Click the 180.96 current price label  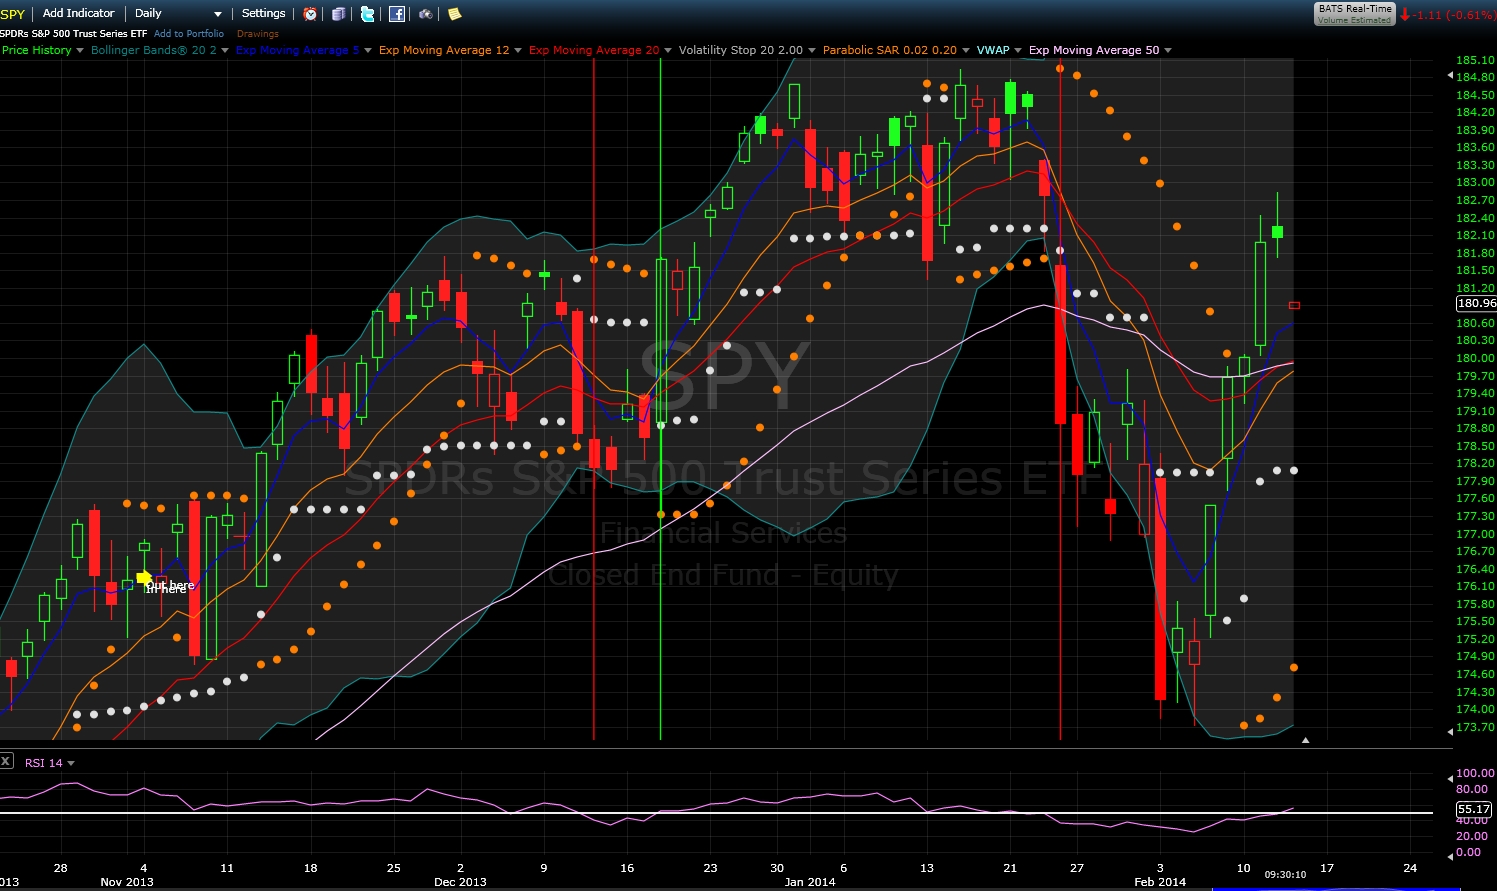click(1476, 303)
